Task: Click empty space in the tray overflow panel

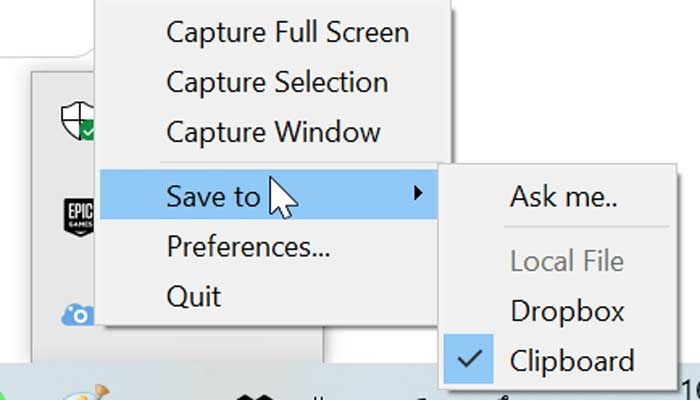Action: 200,345
